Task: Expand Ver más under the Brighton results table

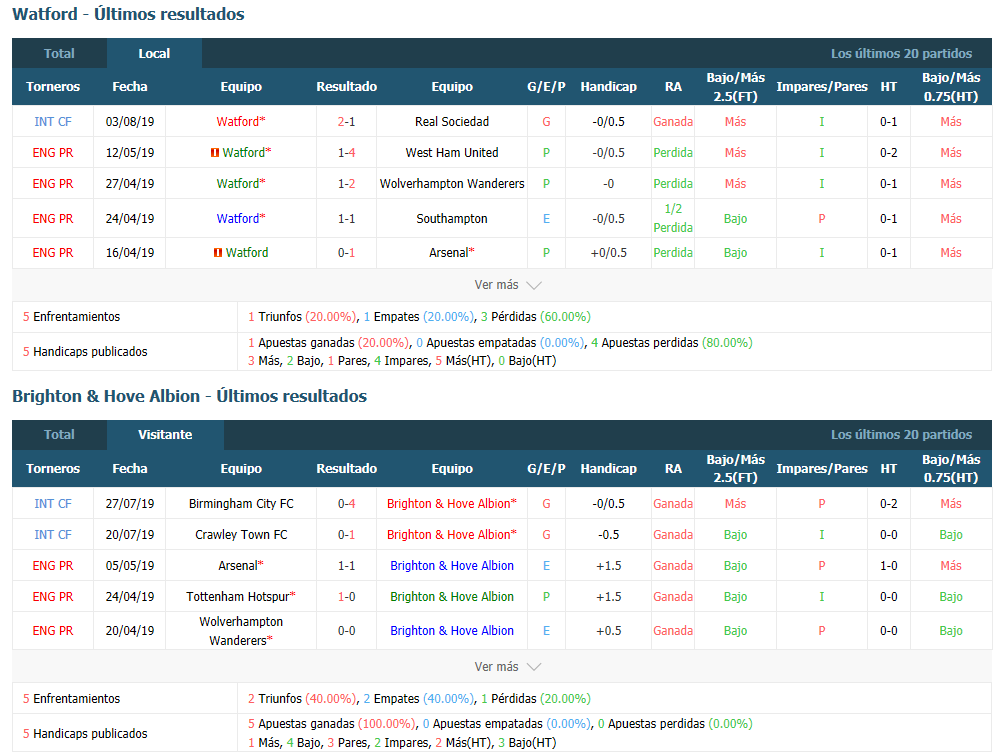Action: pyautogui.click(x=507, y=667)
